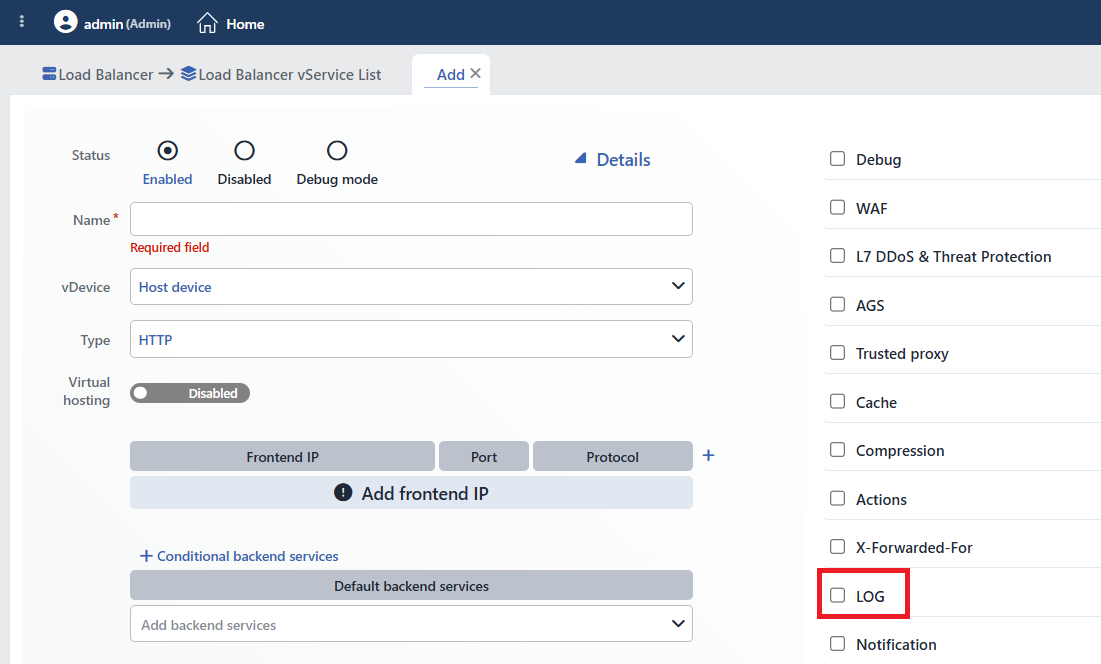
Task: Open the three-dot menu in top bar
Action: point(22,22)
